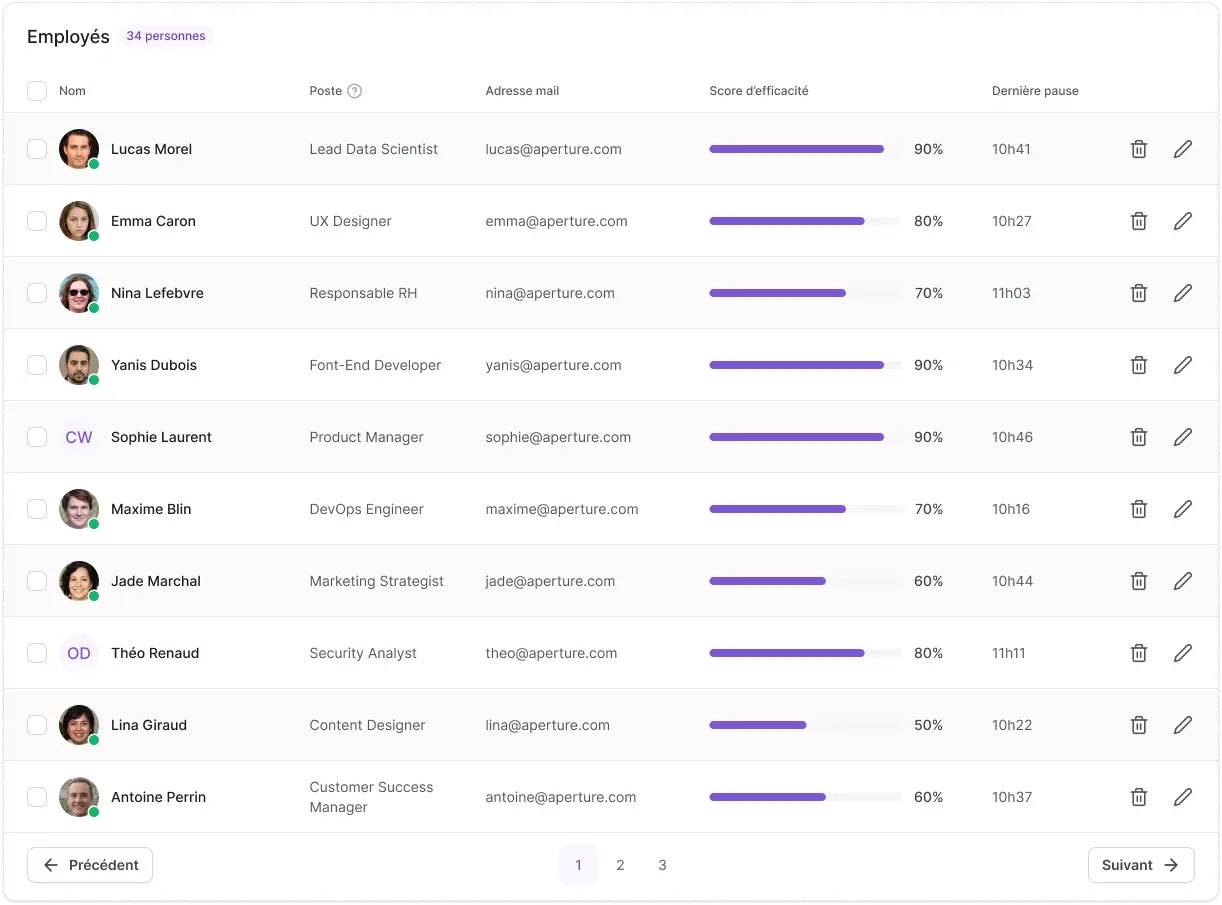This screenshot has width=1222, height=905.
Task: Click the Précédent button
Action: click(90, 865)
